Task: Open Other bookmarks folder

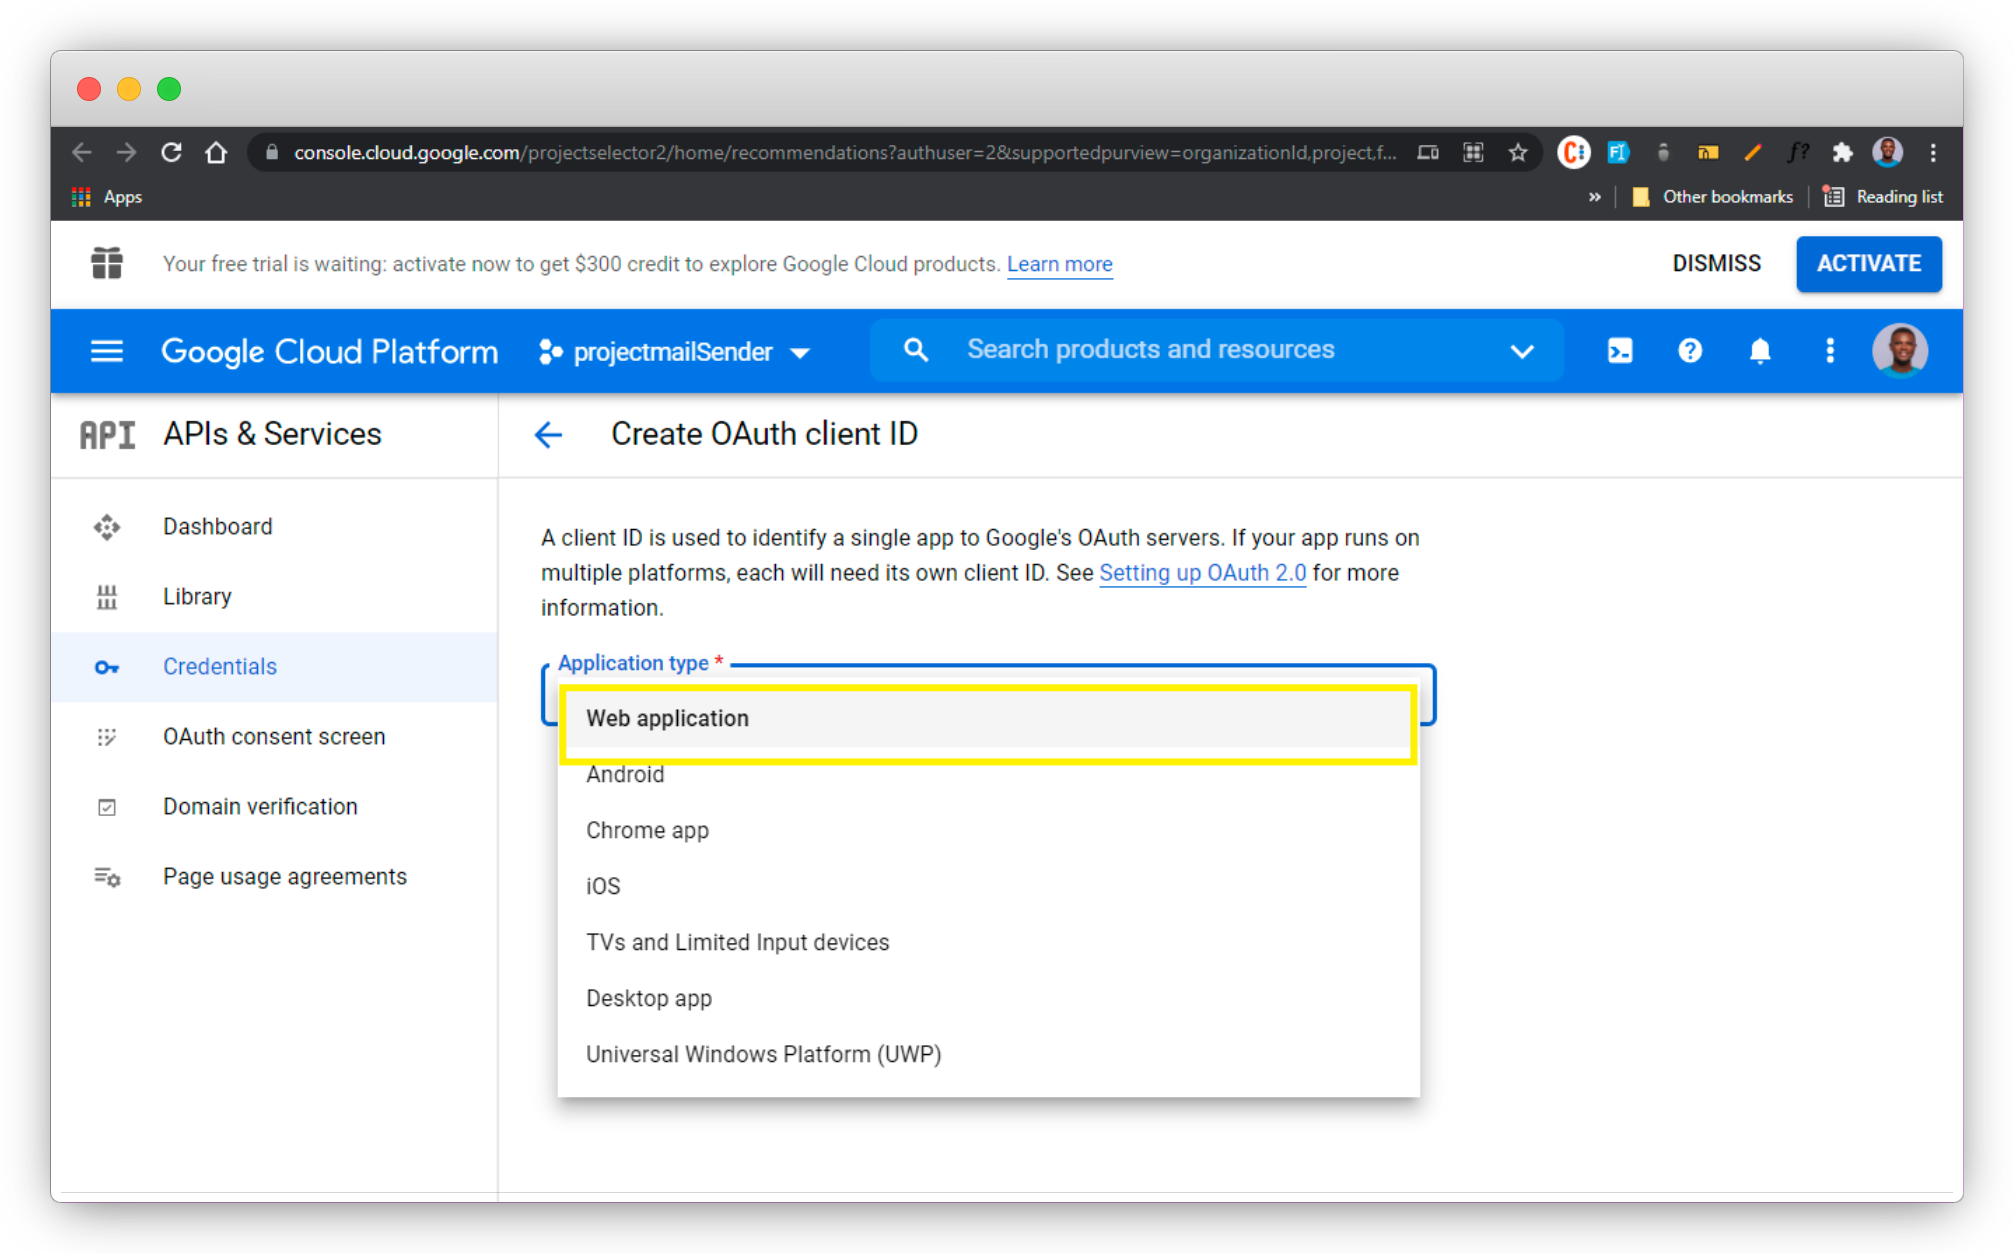Action: 1713,197
